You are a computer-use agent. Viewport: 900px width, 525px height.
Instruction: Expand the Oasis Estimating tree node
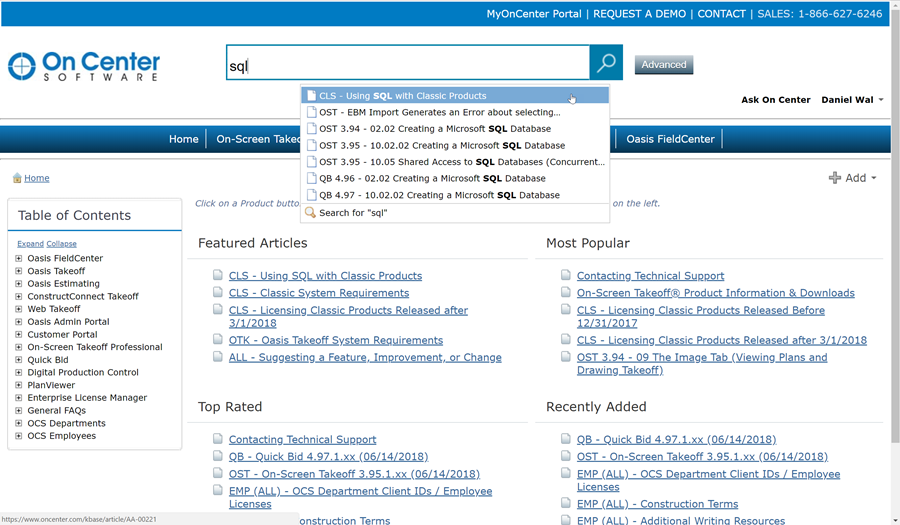pos(18,283)
